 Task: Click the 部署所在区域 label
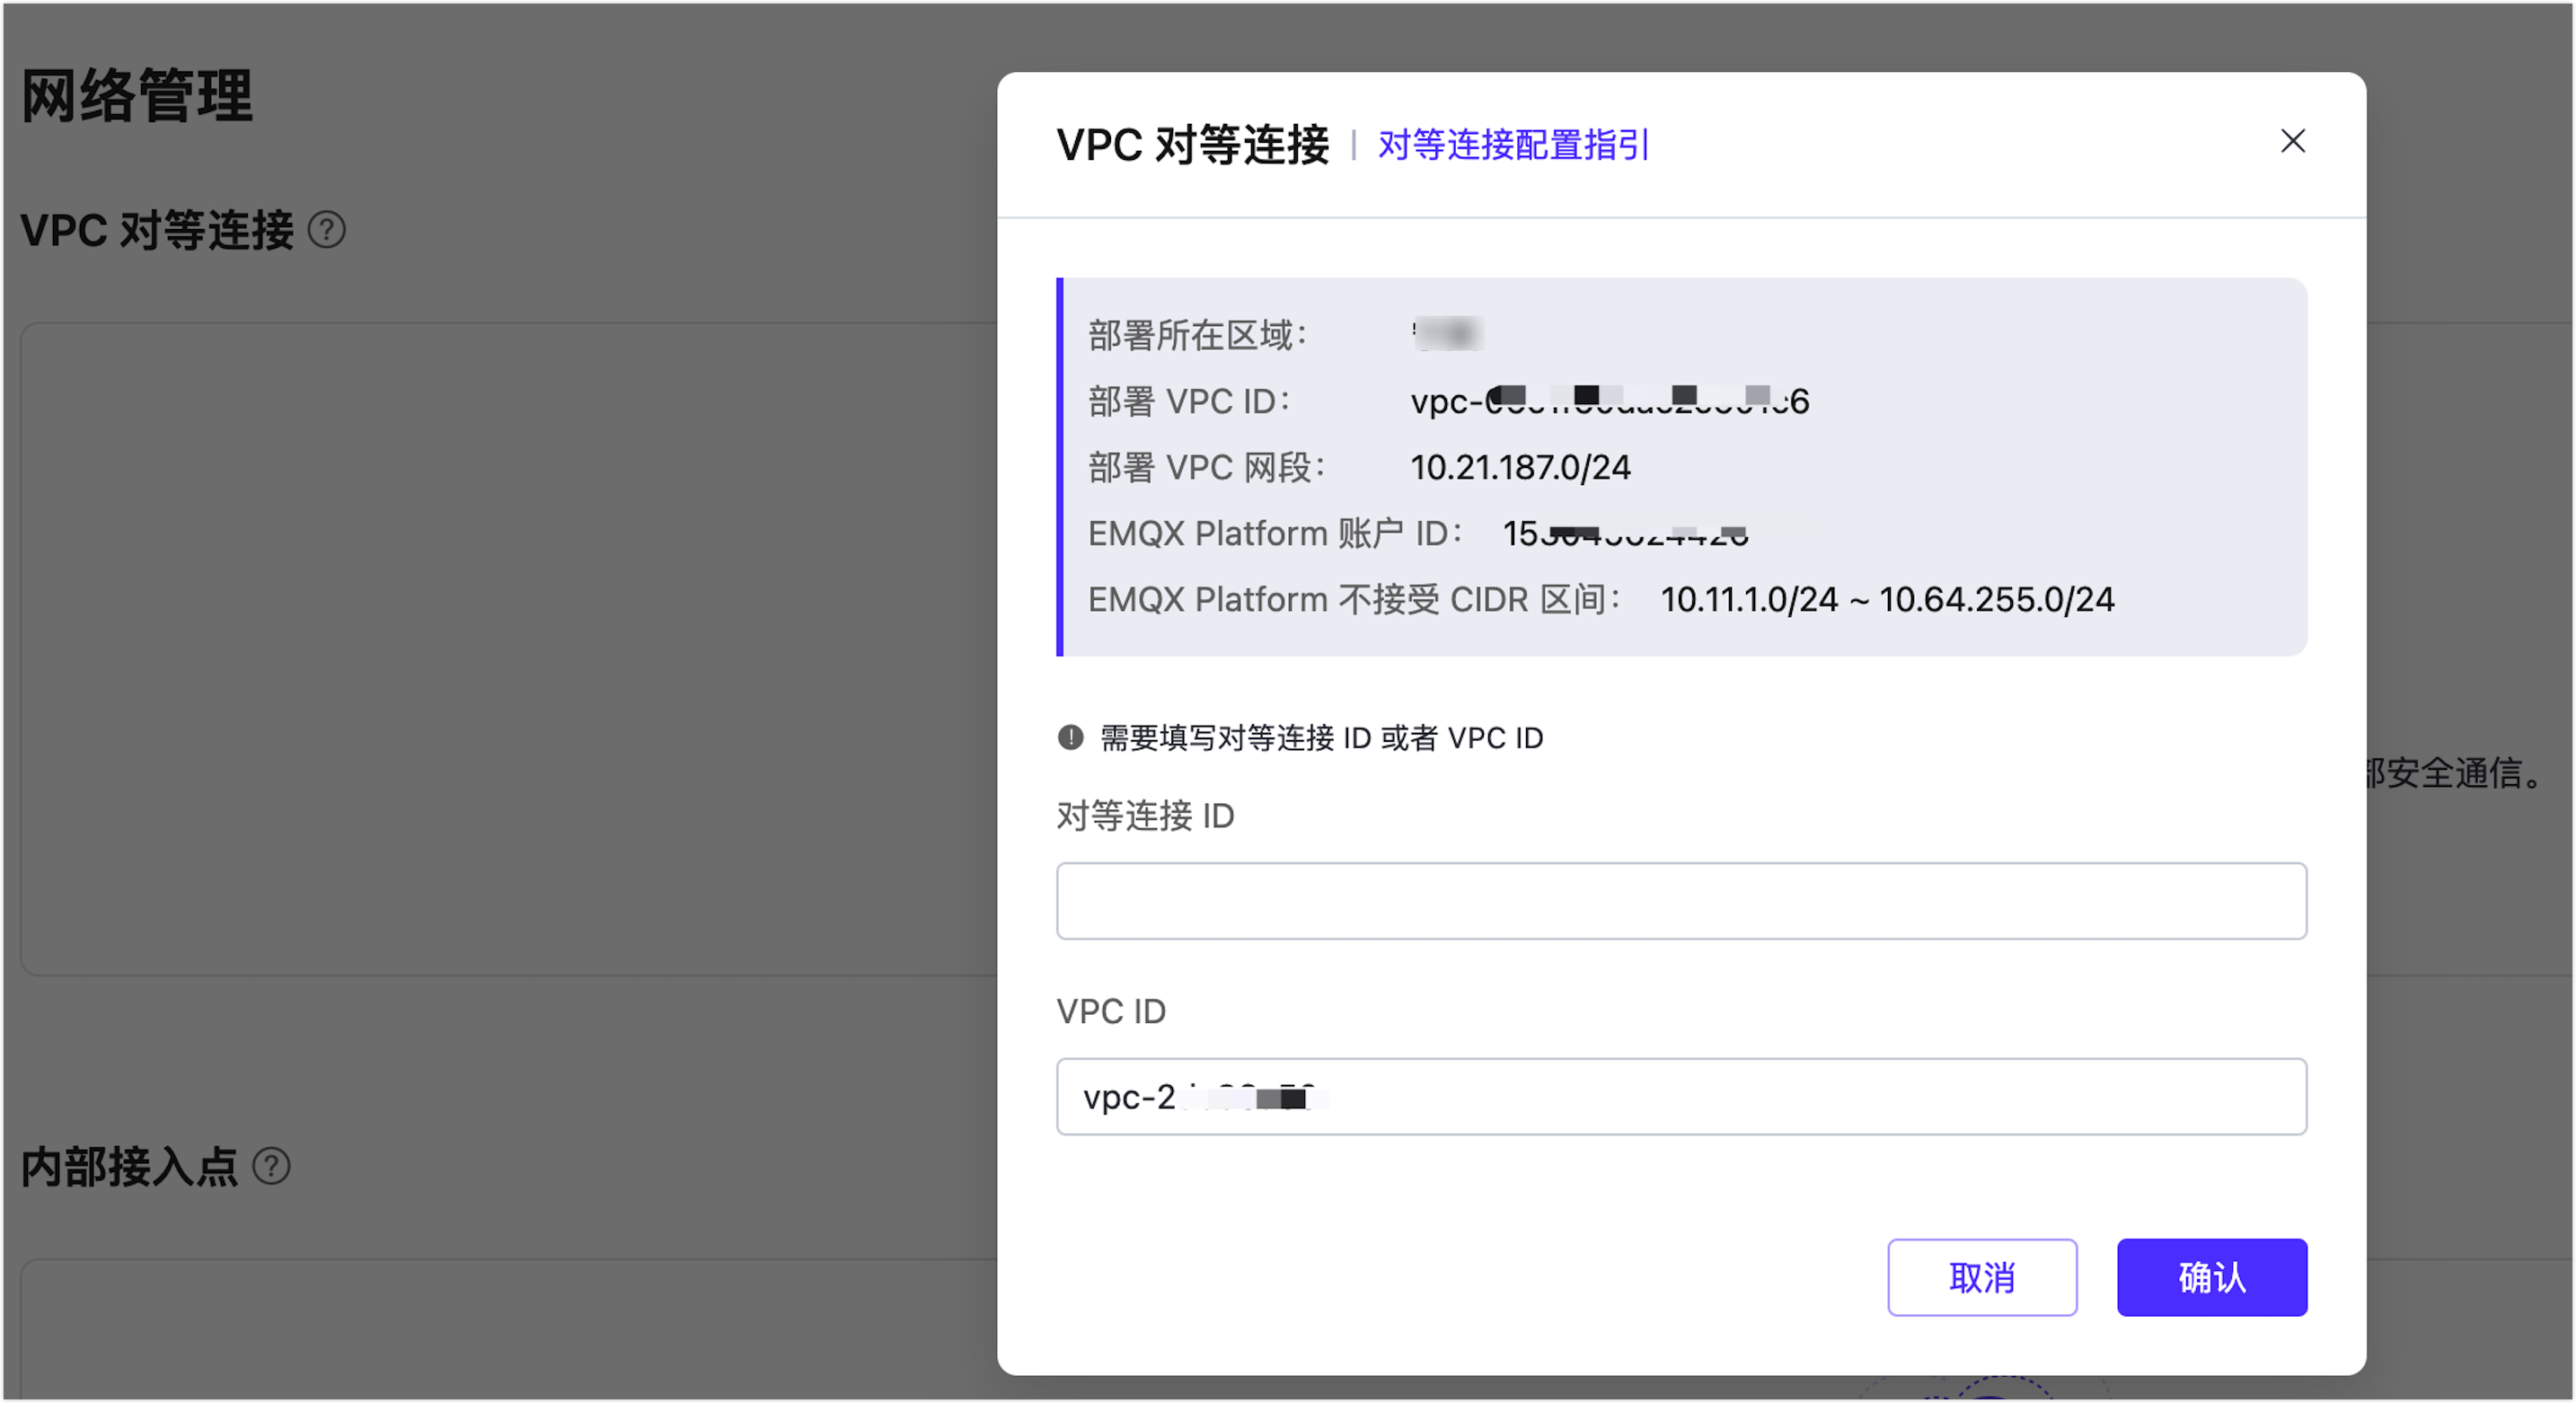pos(1197,336)
